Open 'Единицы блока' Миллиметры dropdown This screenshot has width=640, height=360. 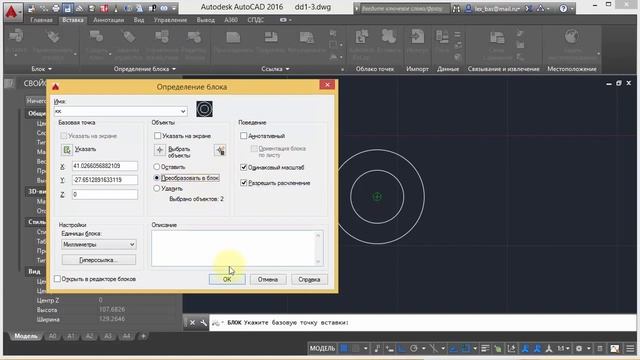99,244
